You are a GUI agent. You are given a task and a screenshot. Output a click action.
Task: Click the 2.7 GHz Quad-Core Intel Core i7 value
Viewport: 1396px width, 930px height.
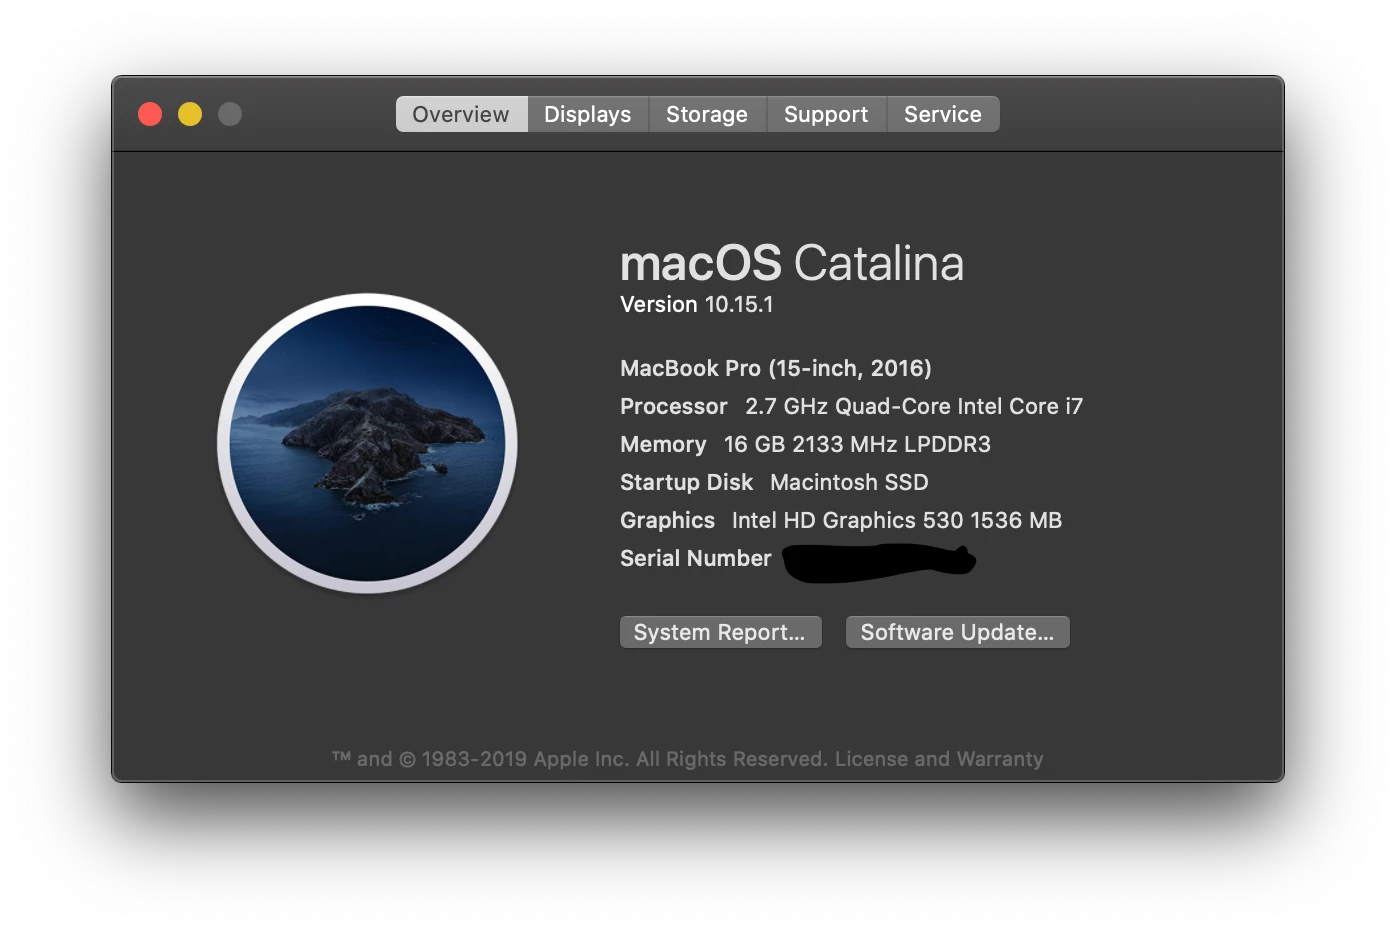[x=914, y=406]
